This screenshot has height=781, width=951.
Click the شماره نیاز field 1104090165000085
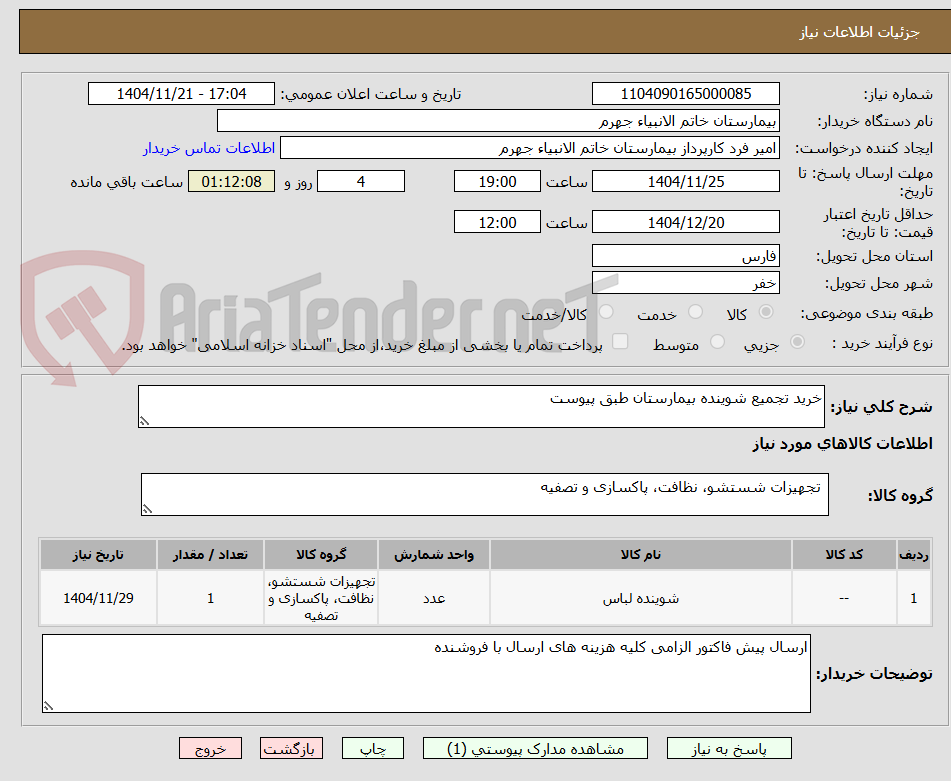coord(685,94)
